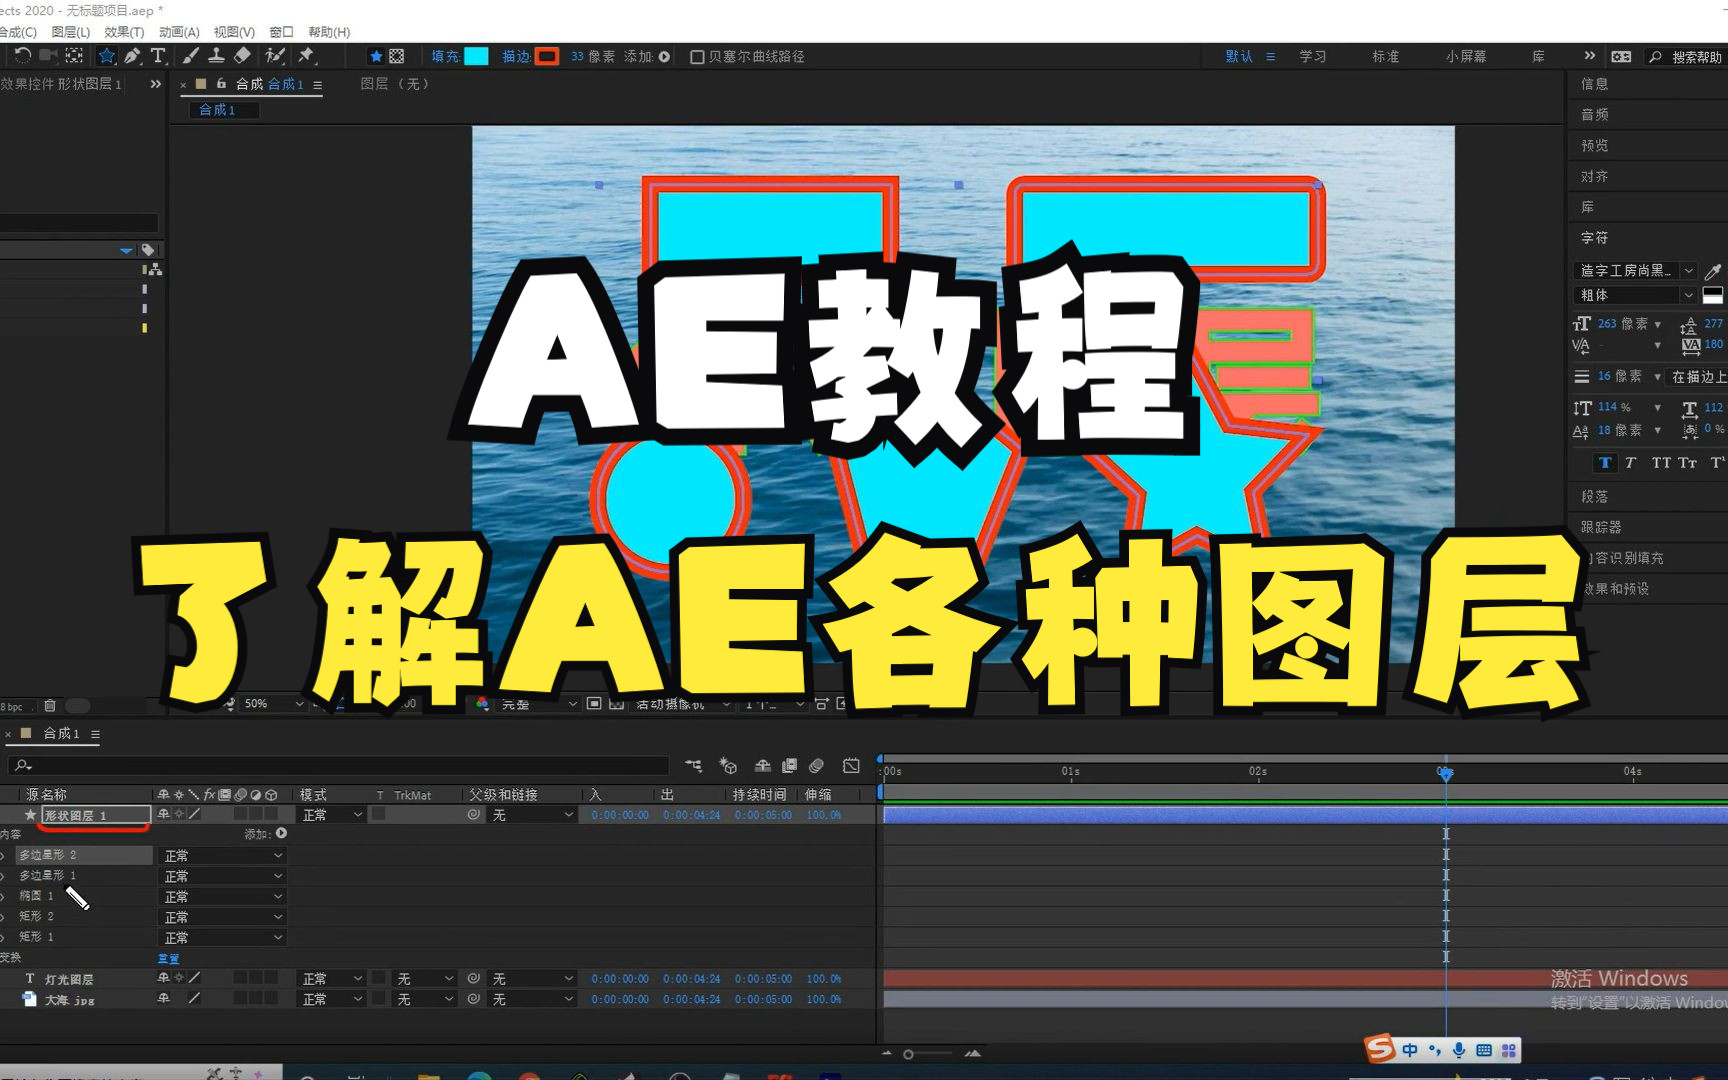Open the blending mode dropdown for 多边星形 2

coord(222,855)
